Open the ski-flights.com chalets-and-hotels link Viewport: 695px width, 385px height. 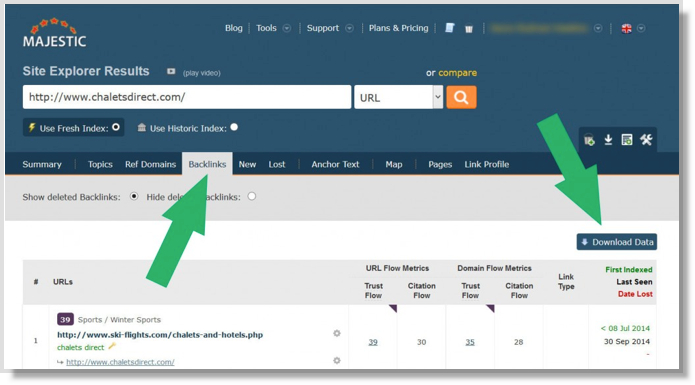tap(160, 335)
